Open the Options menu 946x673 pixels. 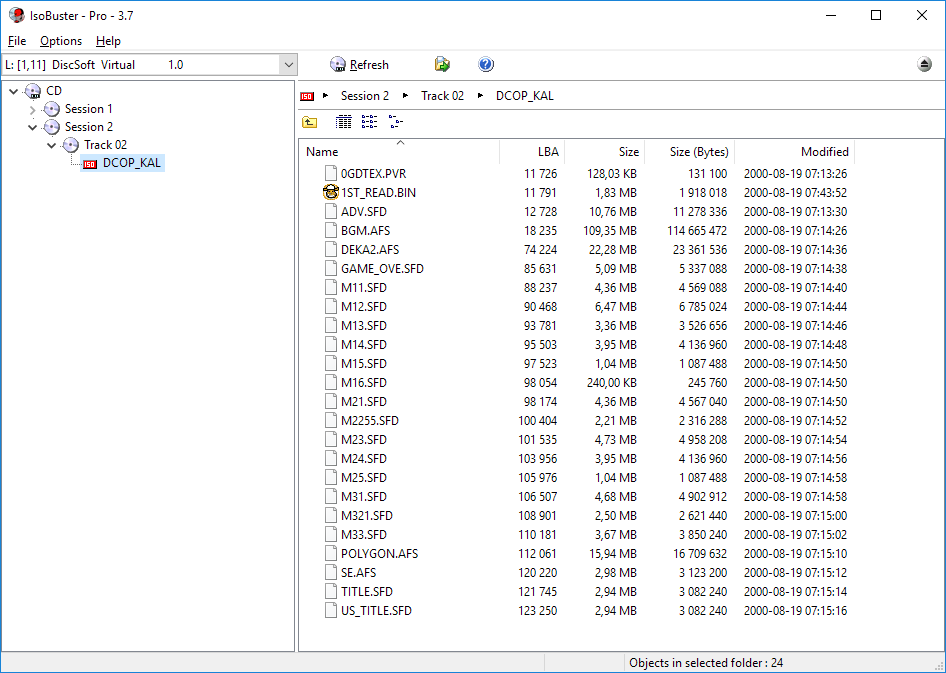61,41
